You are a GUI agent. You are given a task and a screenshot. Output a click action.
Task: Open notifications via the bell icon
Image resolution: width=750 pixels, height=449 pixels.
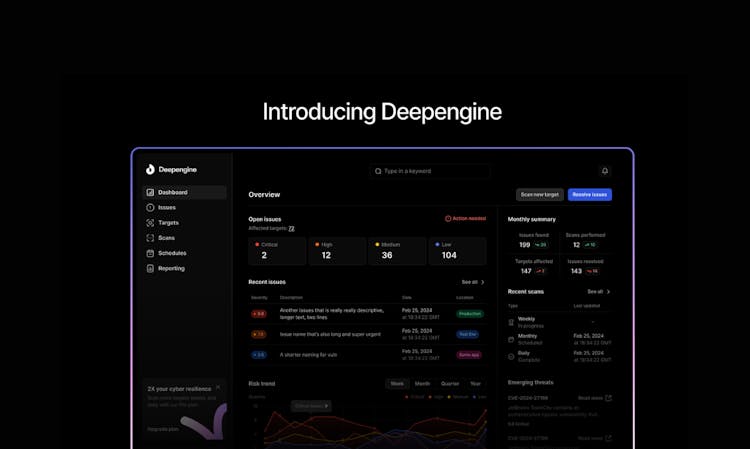click(x=605, y=171)
